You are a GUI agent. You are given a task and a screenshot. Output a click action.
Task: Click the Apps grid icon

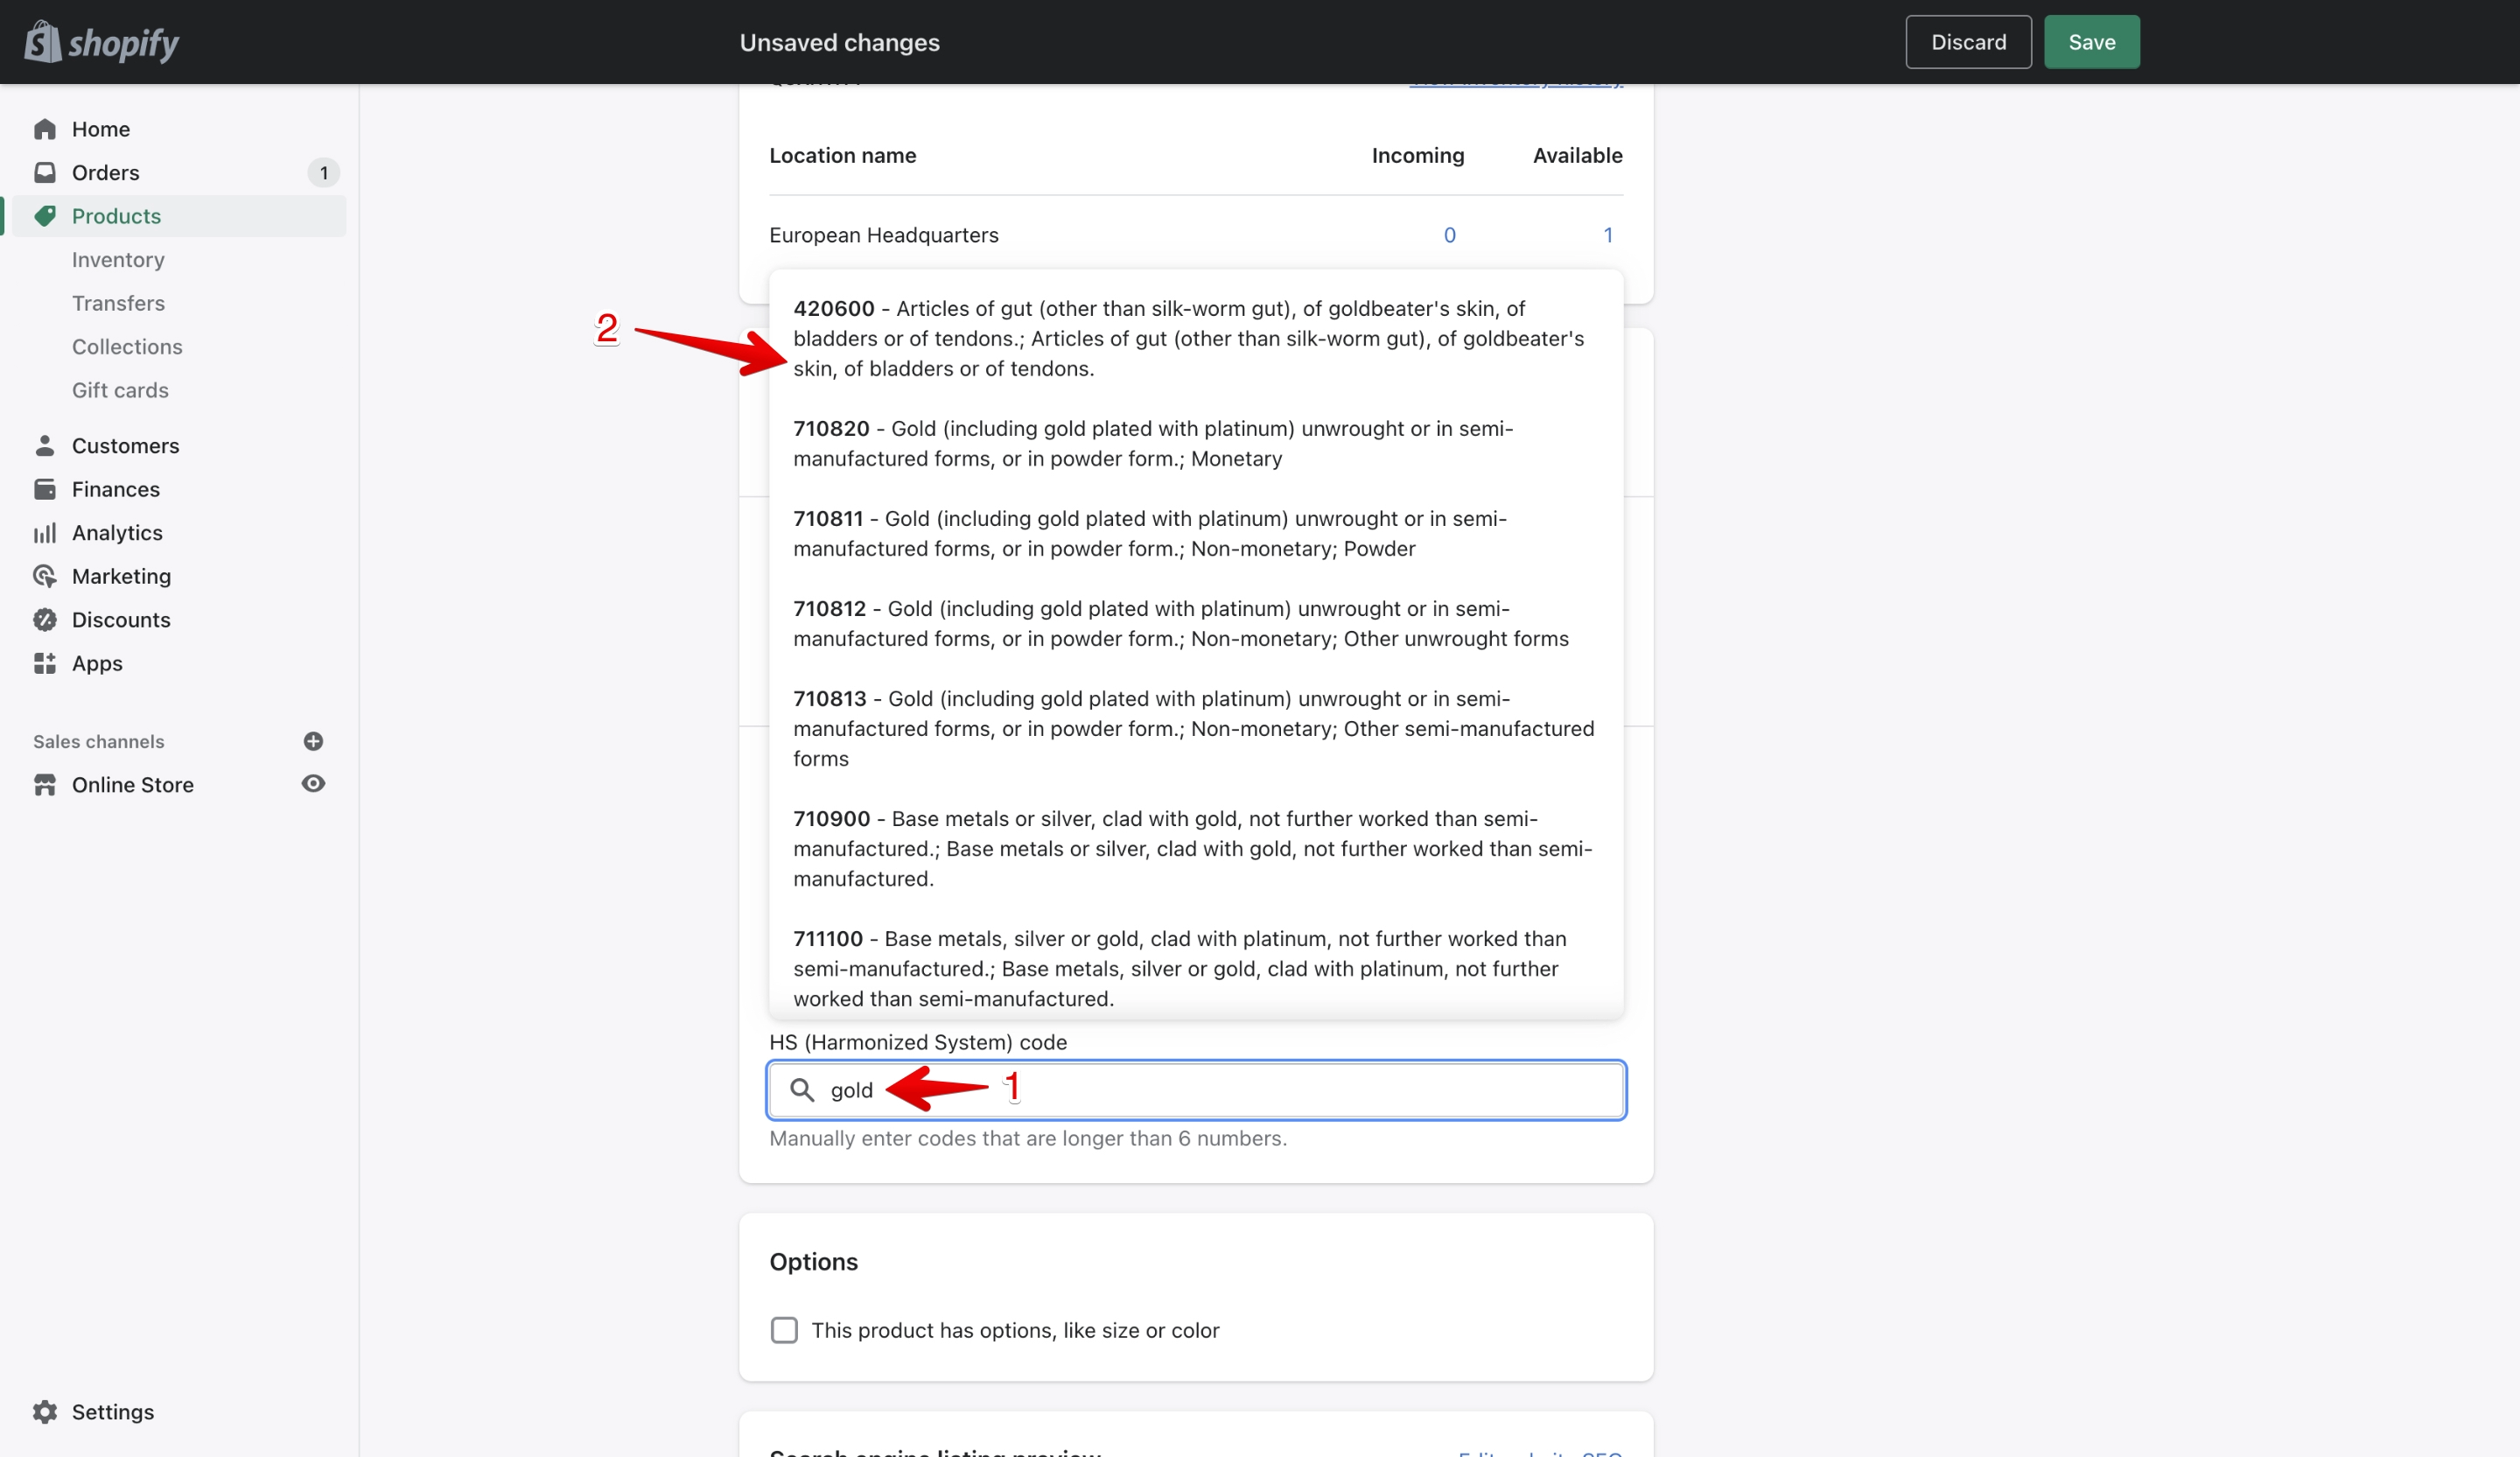pyautogui.click(x=45, y=663)
